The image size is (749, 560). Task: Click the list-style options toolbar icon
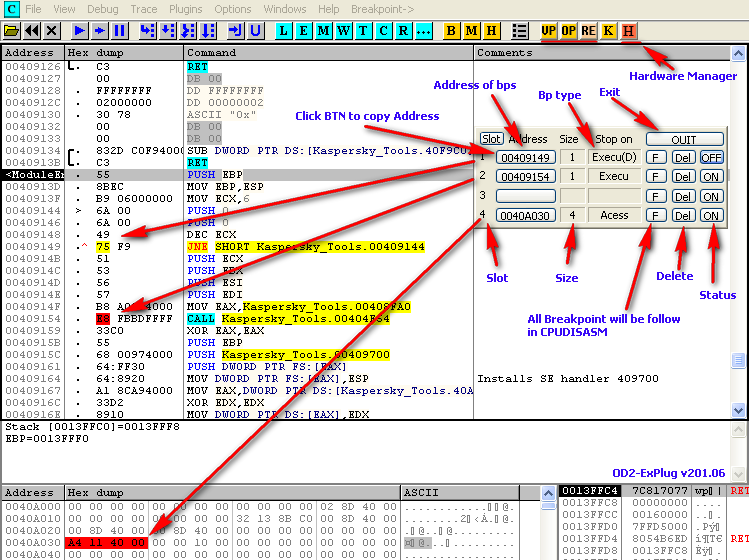519,31
